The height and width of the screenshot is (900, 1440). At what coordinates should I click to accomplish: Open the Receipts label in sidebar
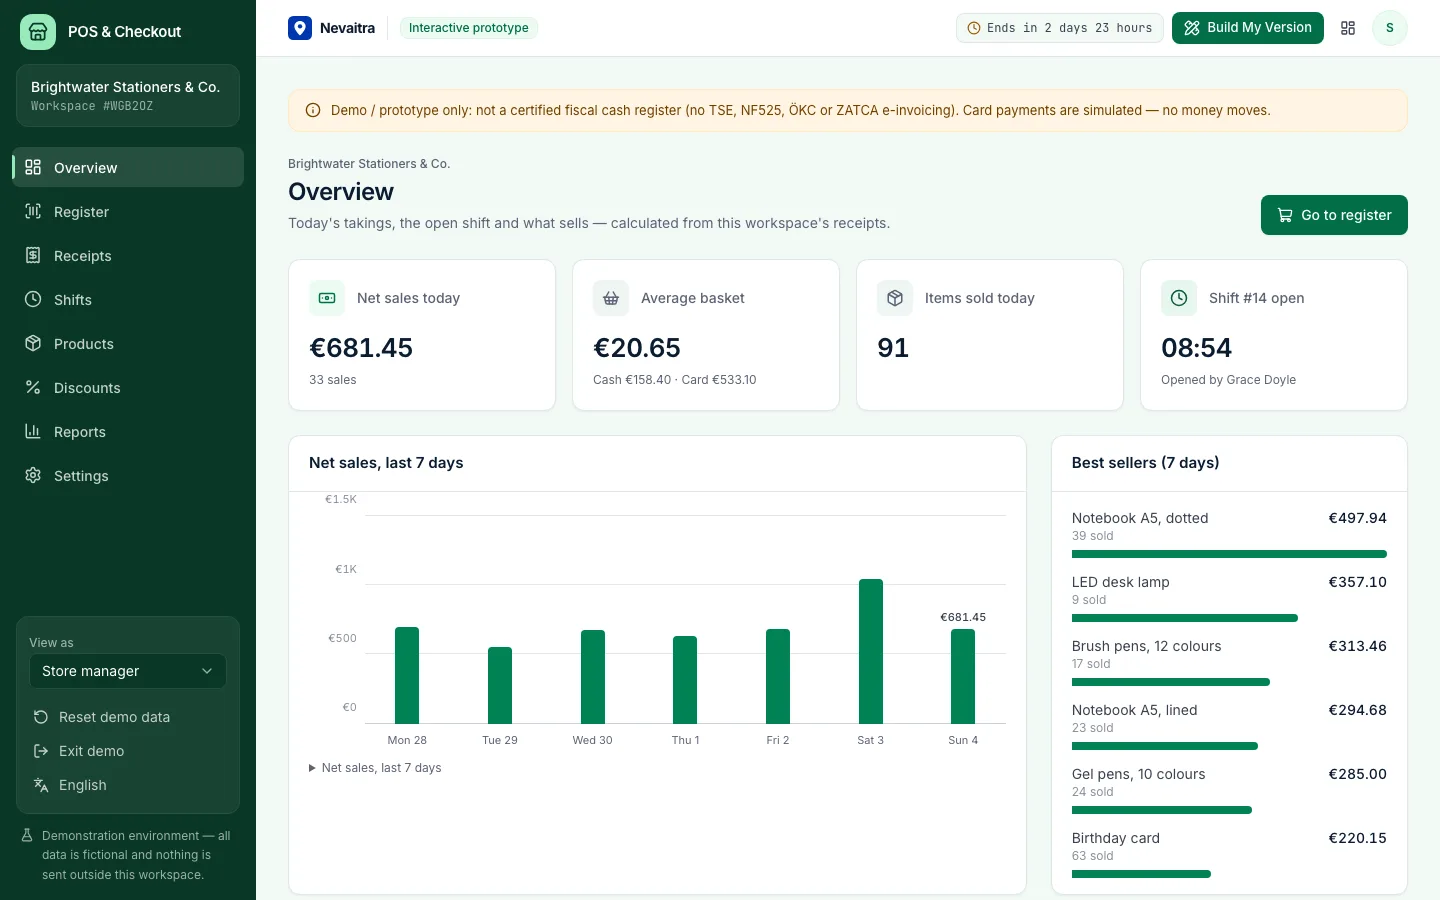click(82, 256)
